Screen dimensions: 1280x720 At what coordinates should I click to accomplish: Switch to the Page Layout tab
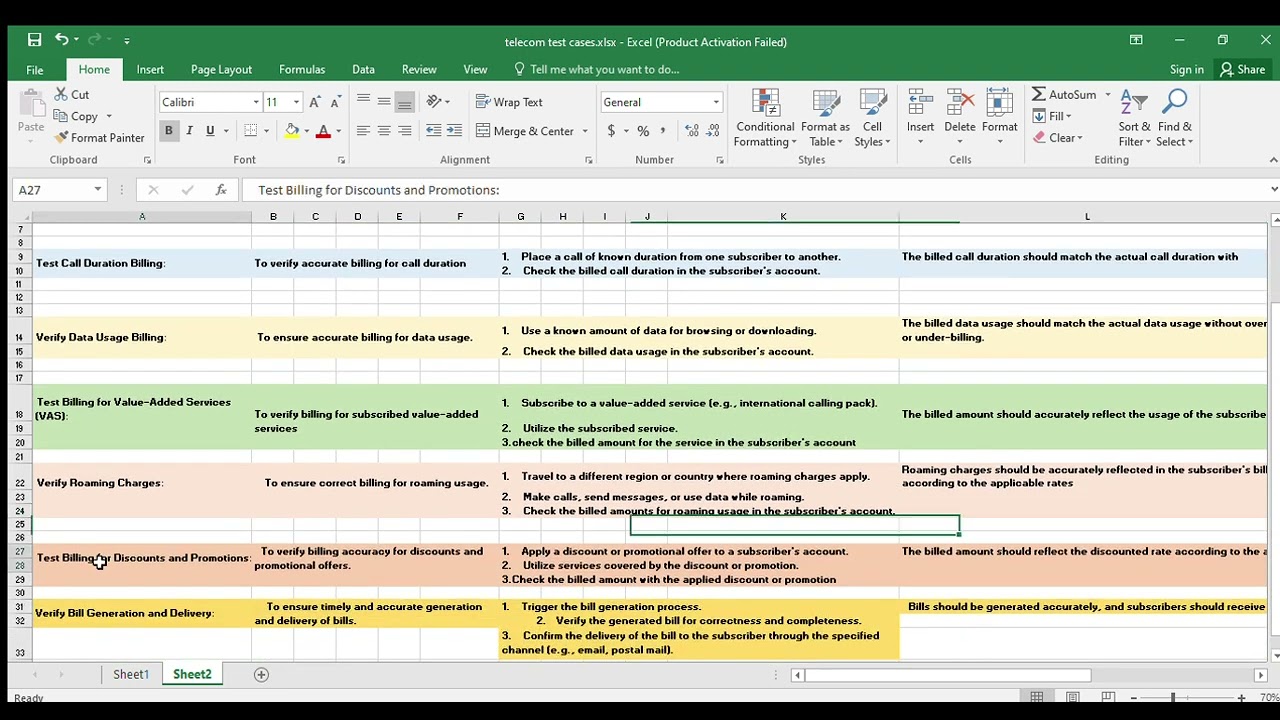pos(221,70)
